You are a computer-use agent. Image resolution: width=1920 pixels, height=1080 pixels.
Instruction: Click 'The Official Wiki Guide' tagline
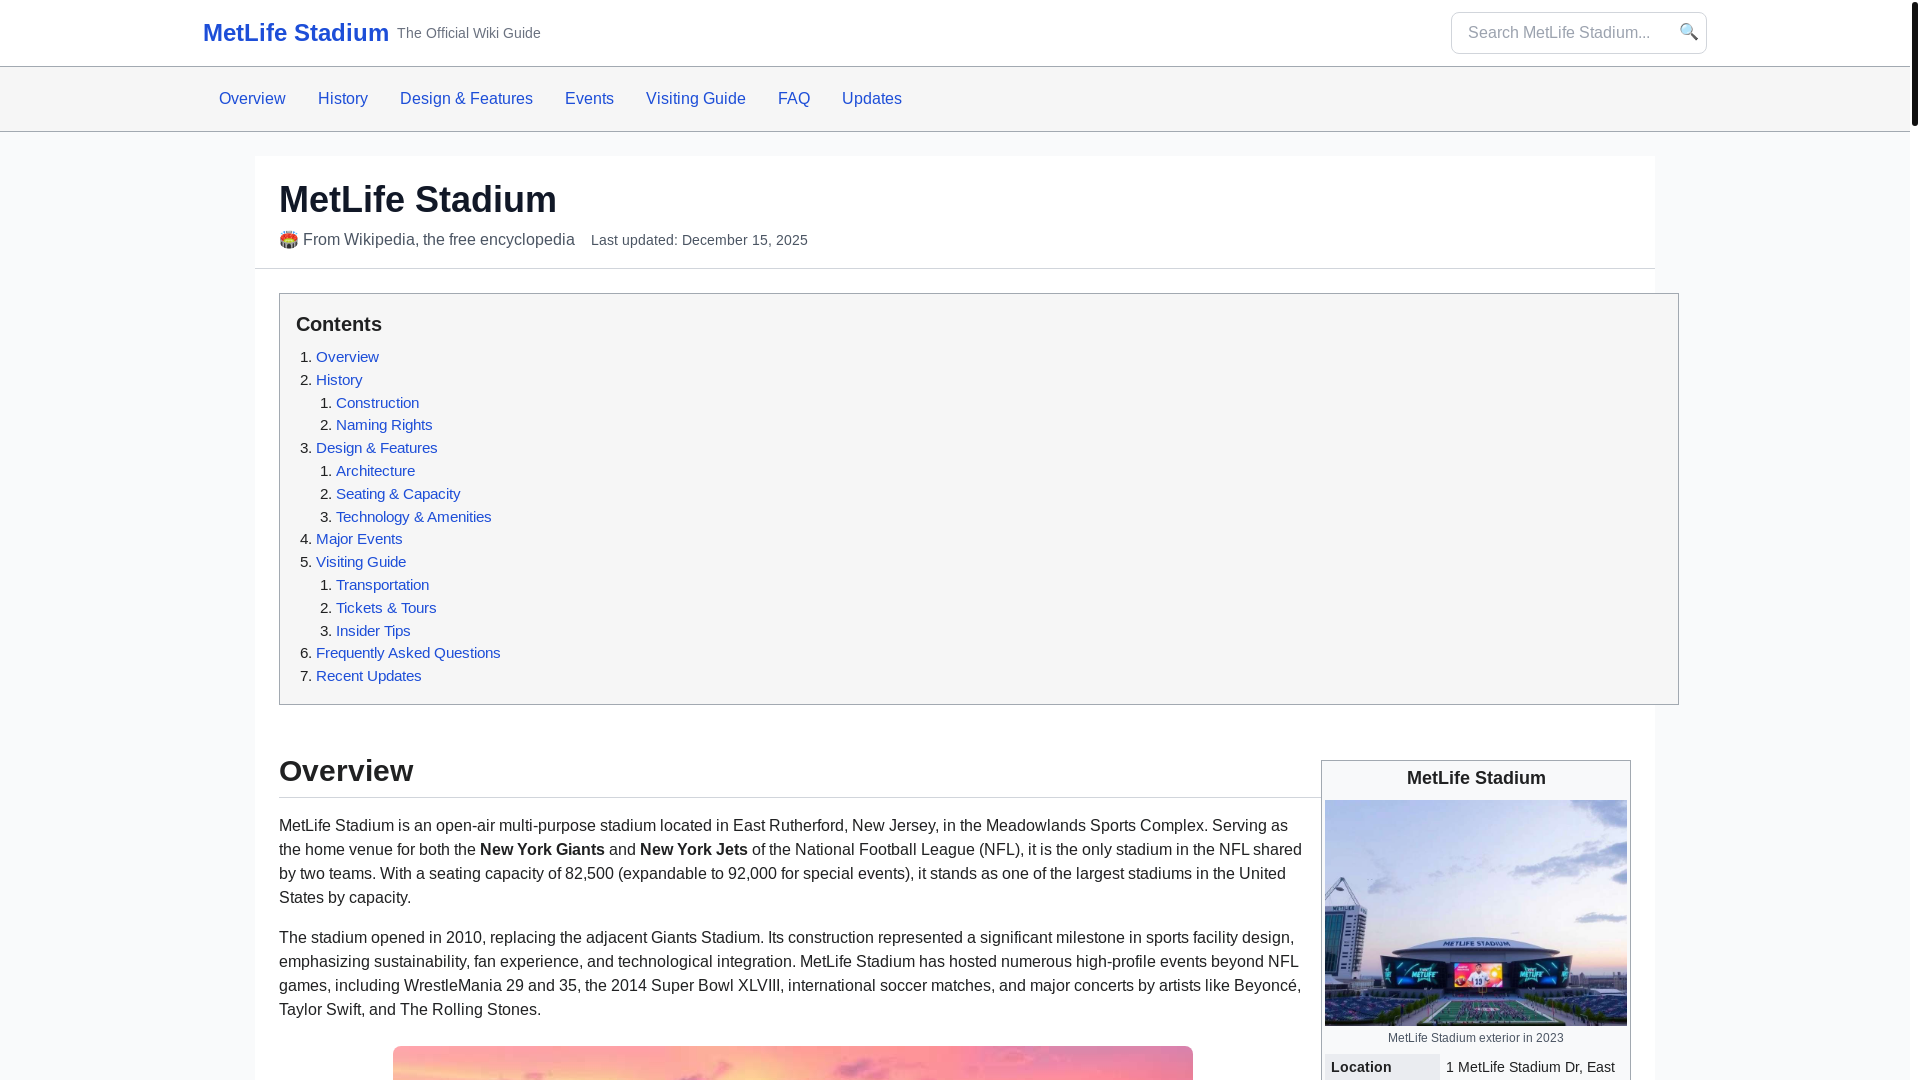click(x=468, y=33)
